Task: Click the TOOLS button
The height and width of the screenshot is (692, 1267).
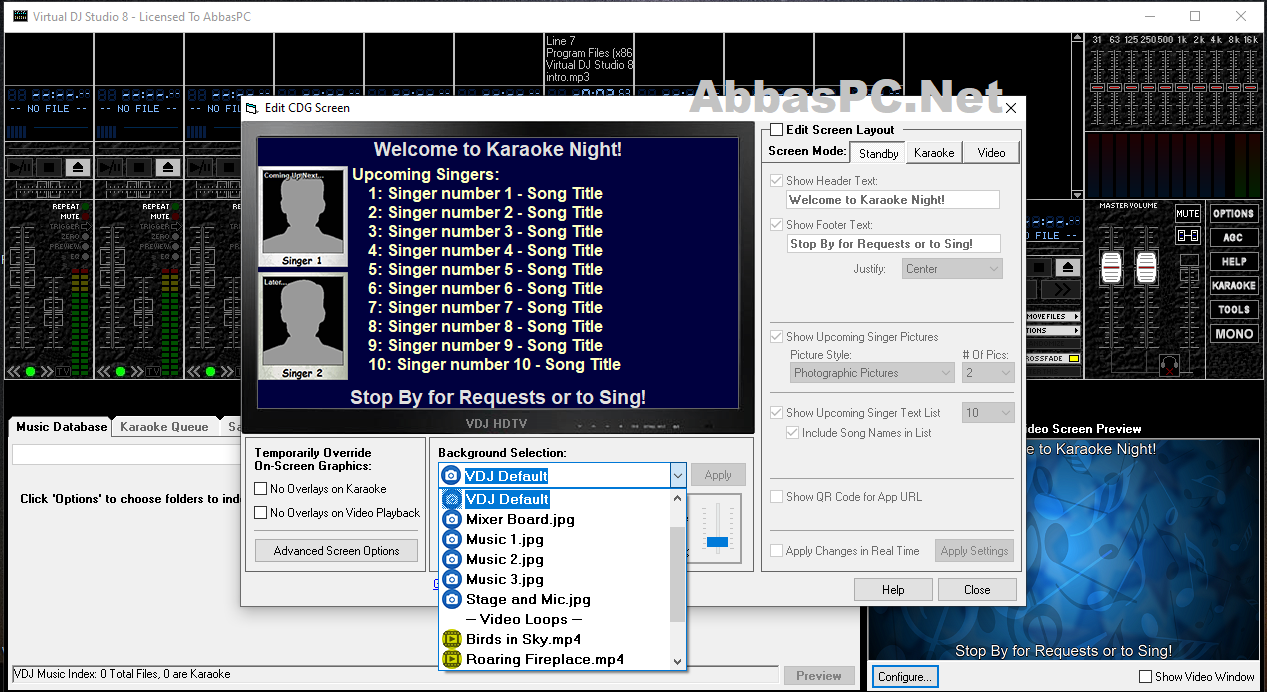Action: (x=1234, y=310)
